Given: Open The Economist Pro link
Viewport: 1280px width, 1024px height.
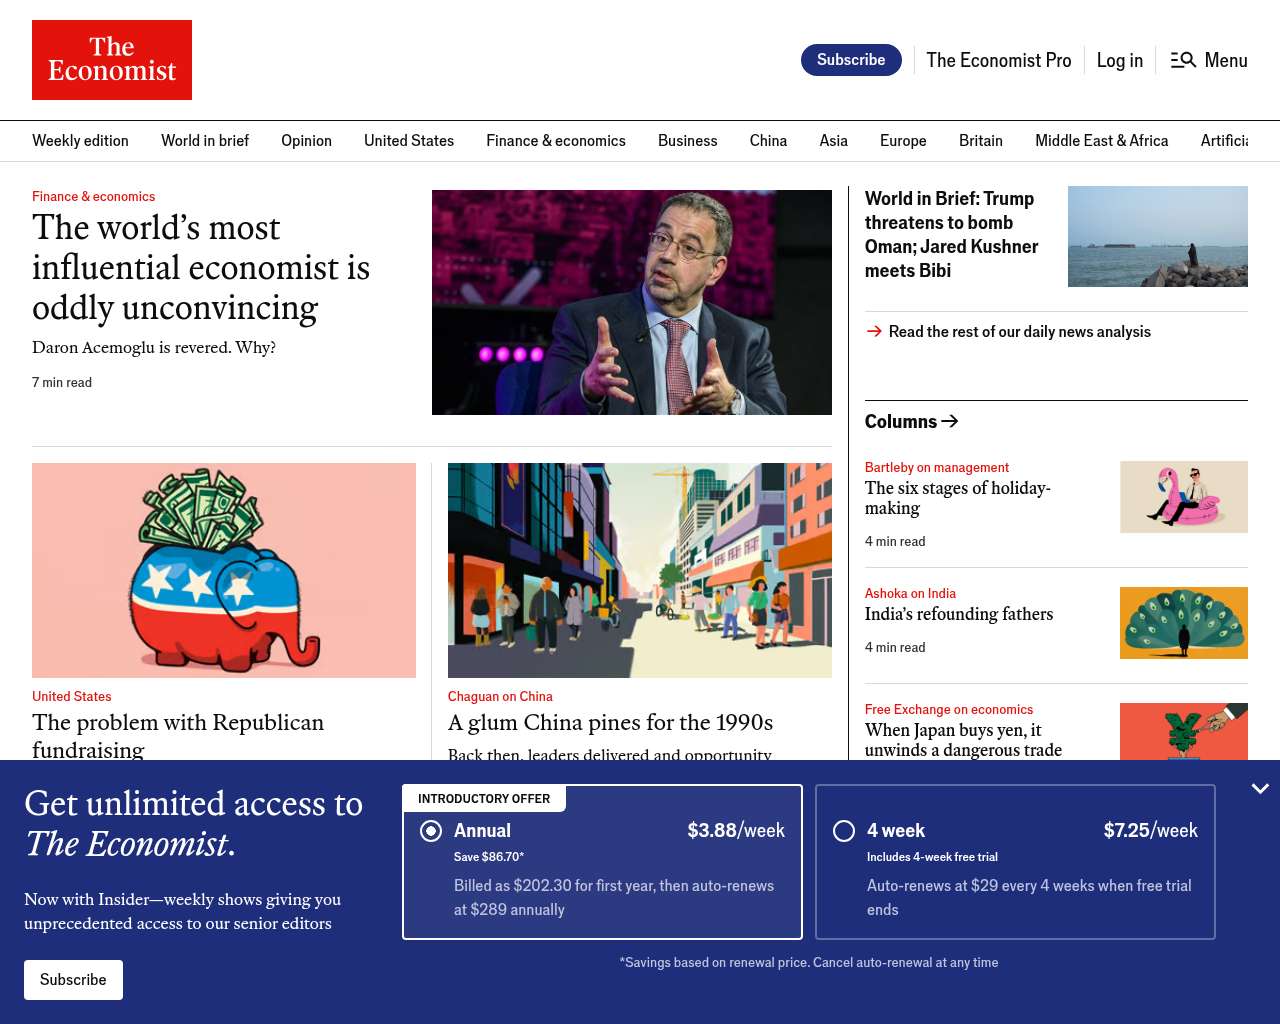Looking at the screenshot, I should (x=999, y=60).
